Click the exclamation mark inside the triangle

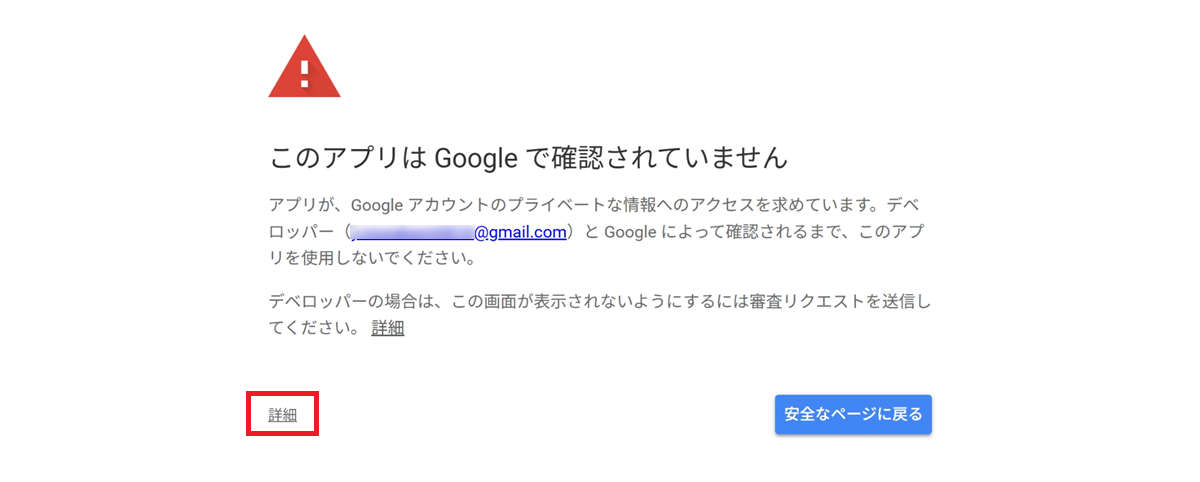click(305, 72)
